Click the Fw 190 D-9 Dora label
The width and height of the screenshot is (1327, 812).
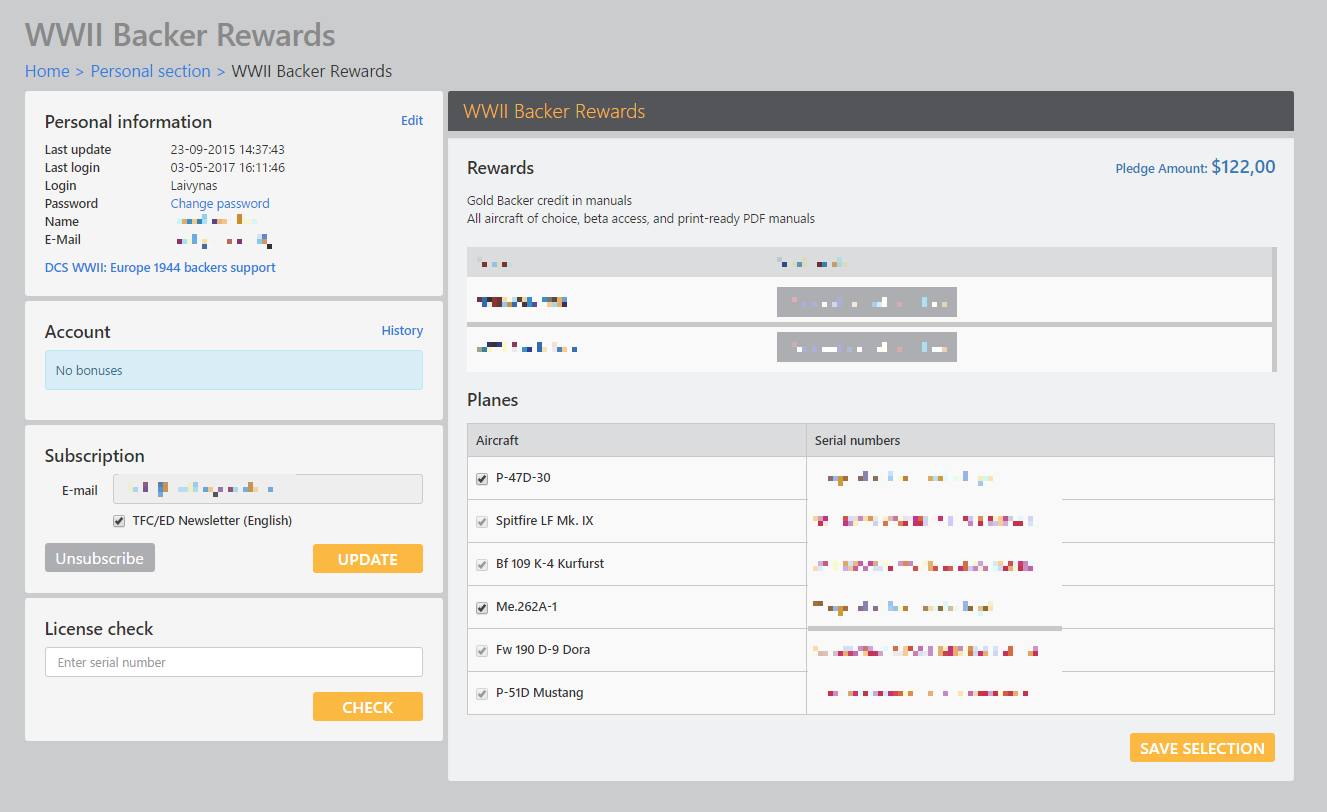[543, 650]
